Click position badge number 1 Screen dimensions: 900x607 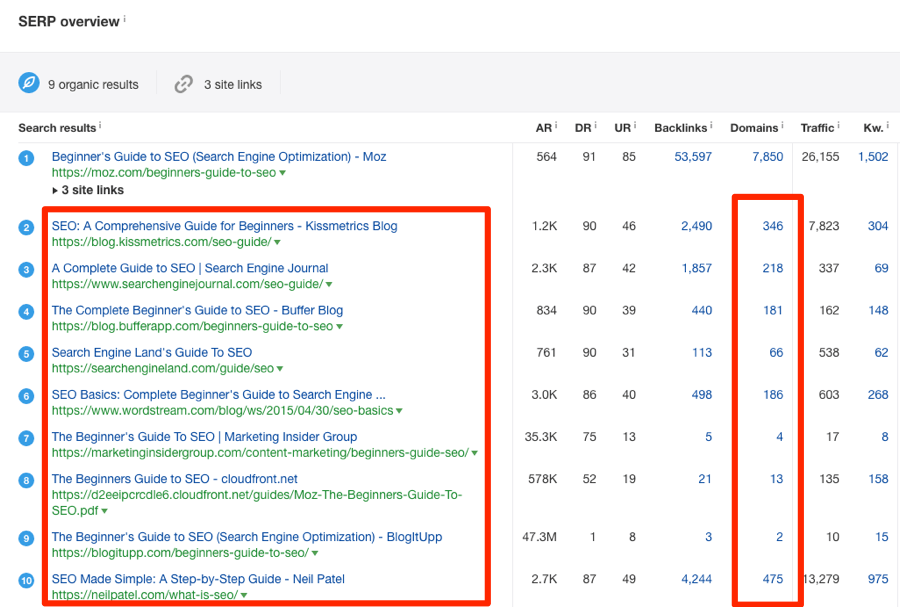point(26,158)
